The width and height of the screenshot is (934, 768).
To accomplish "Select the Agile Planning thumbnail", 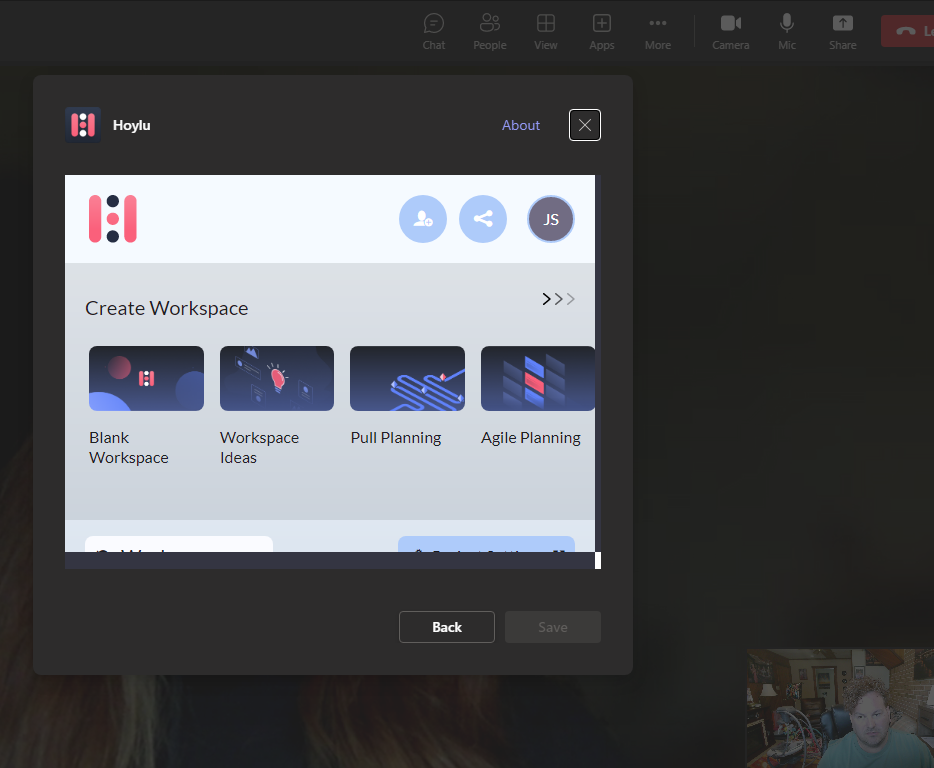I will (538, 378).
